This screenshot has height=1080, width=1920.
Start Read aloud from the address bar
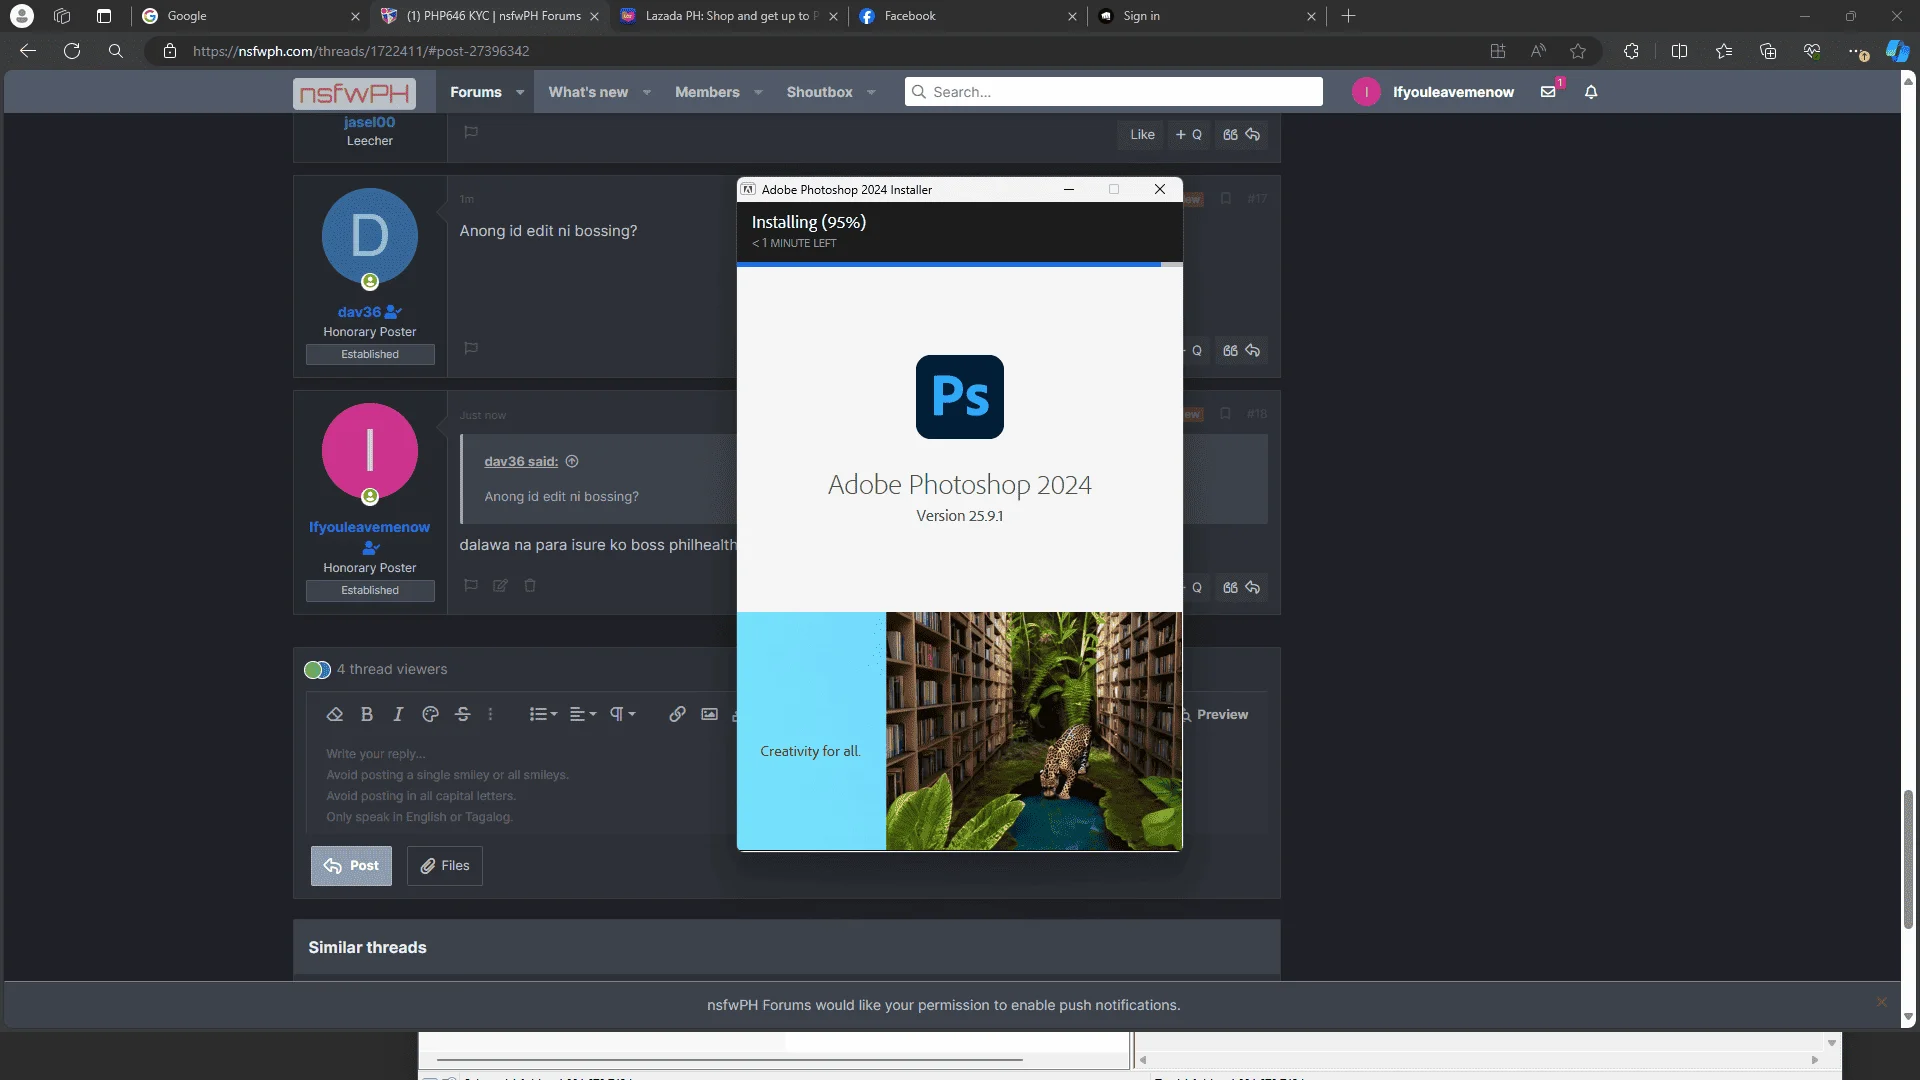pyautogui.click(x=1538, y=51)
